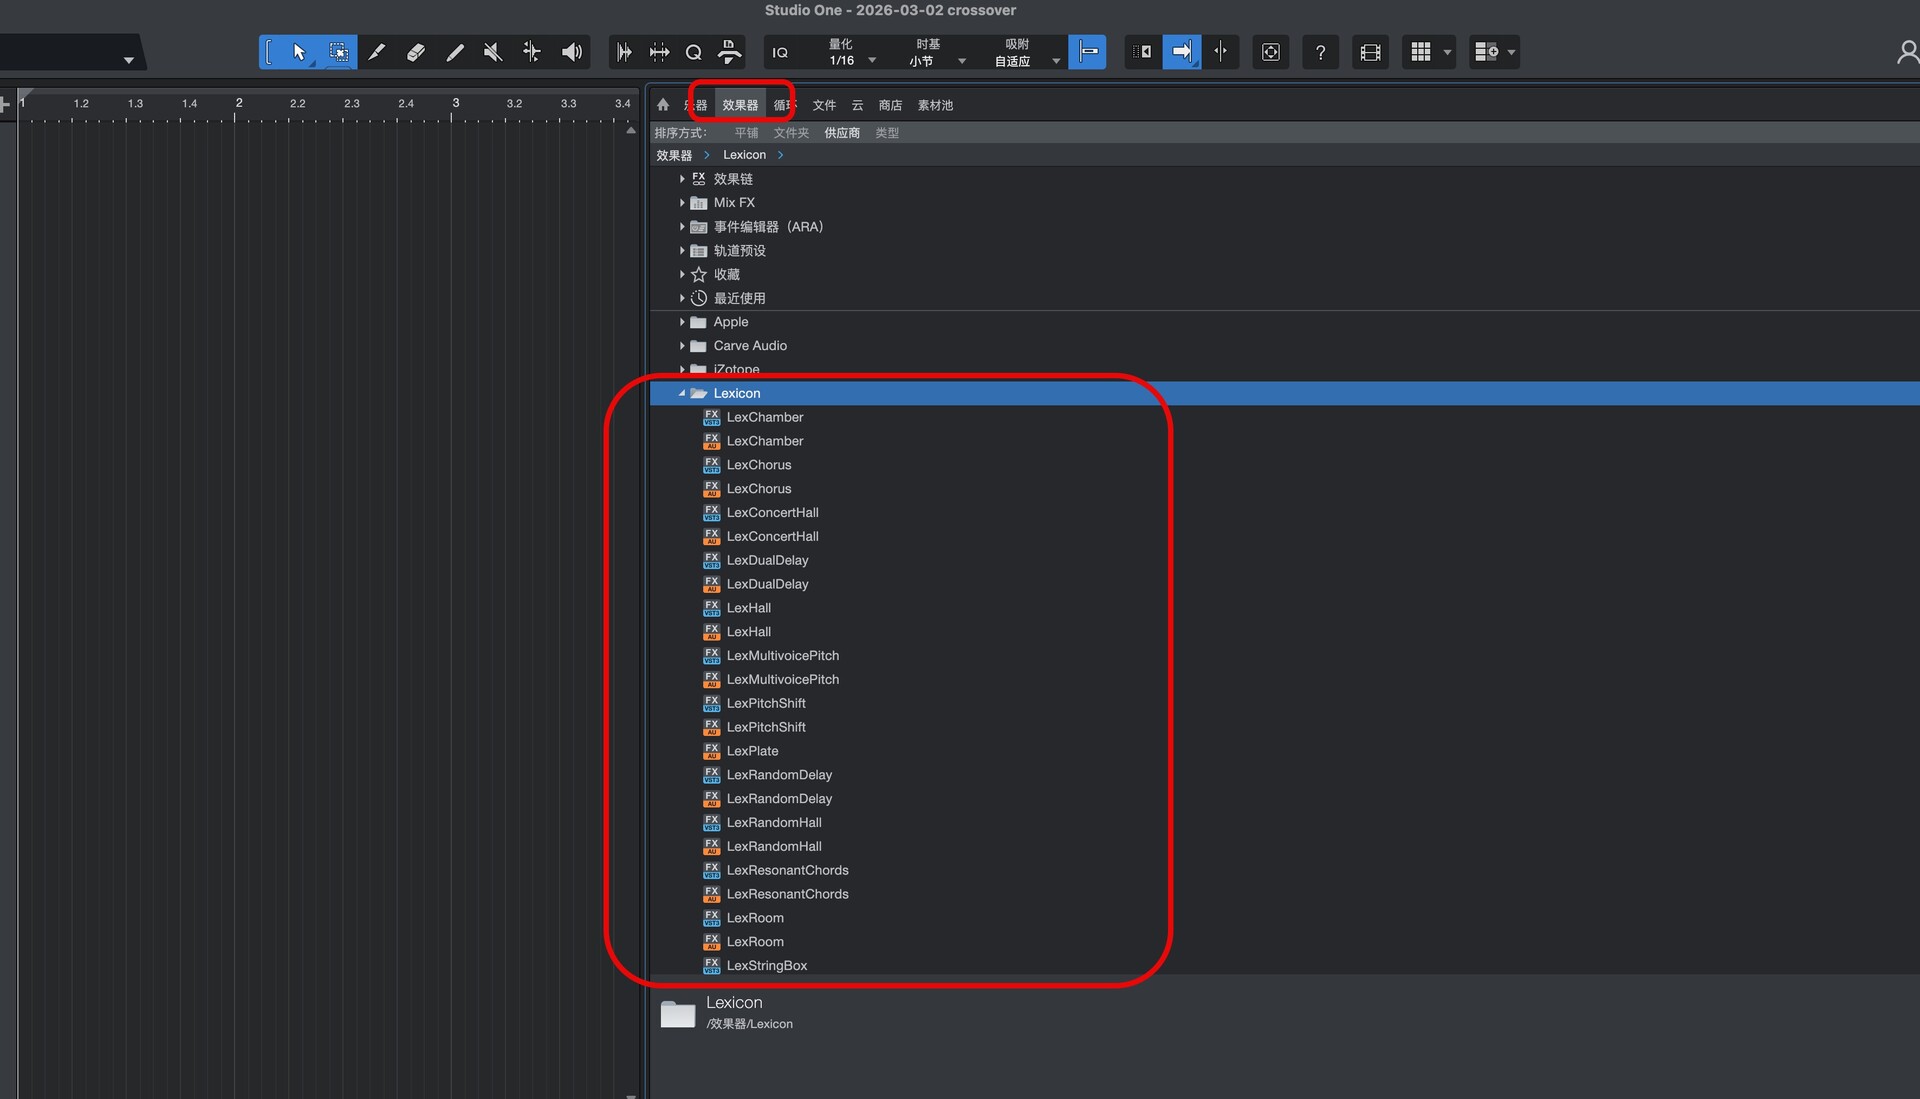
Task: Toggle the autoscroll arrow button
Action: 1181,52
